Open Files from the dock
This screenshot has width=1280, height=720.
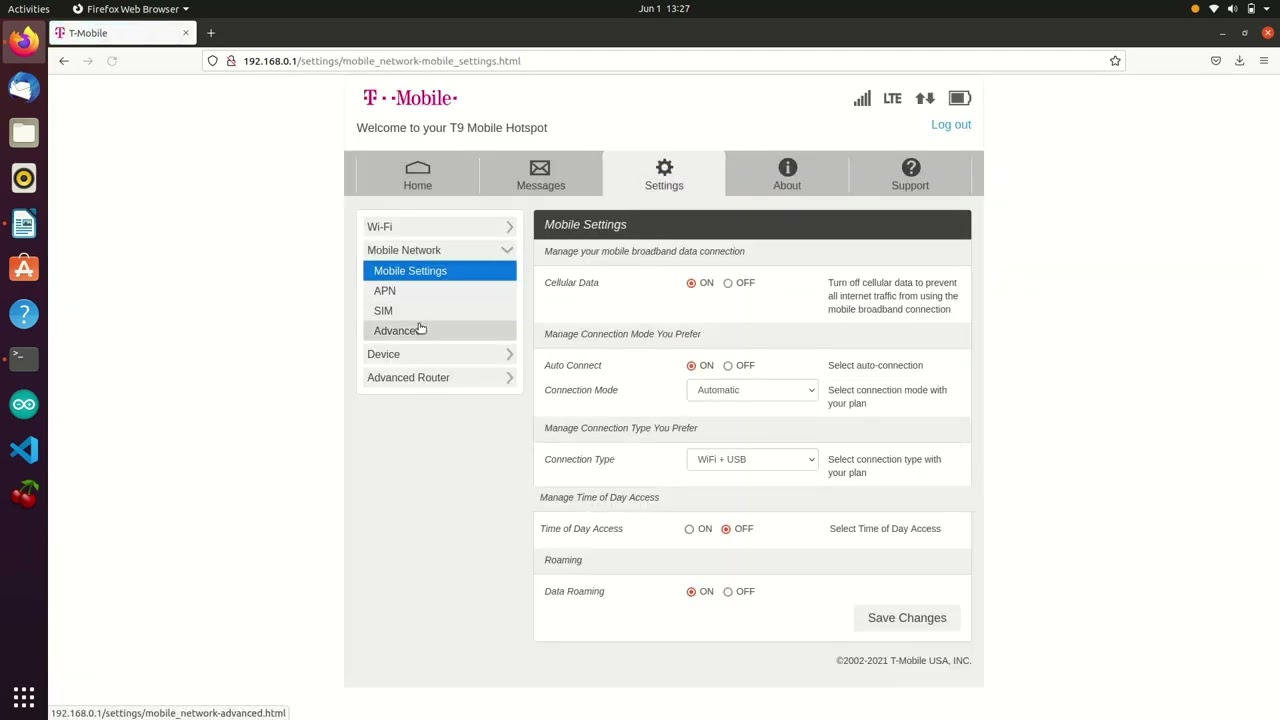24,133
